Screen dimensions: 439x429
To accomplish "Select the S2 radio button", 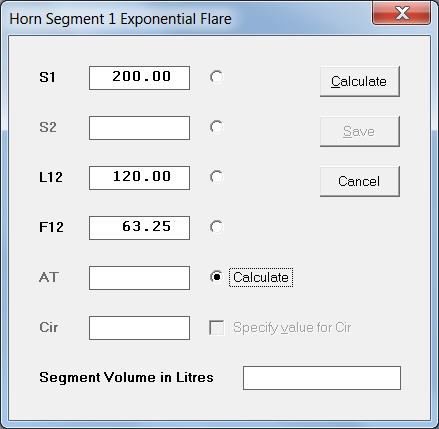I will coord(217,127).
